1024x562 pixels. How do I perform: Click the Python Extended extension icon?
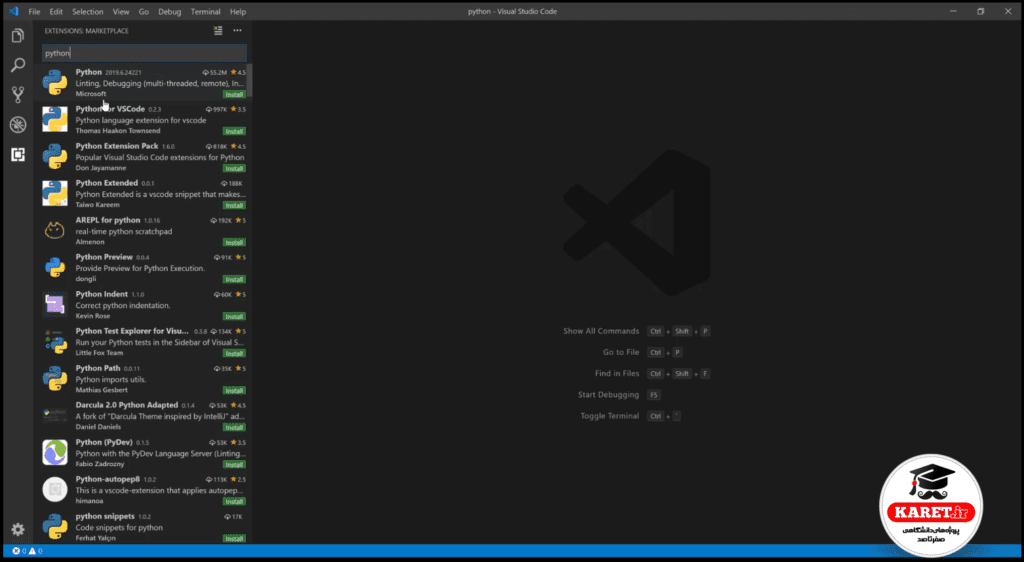(55, 193)
